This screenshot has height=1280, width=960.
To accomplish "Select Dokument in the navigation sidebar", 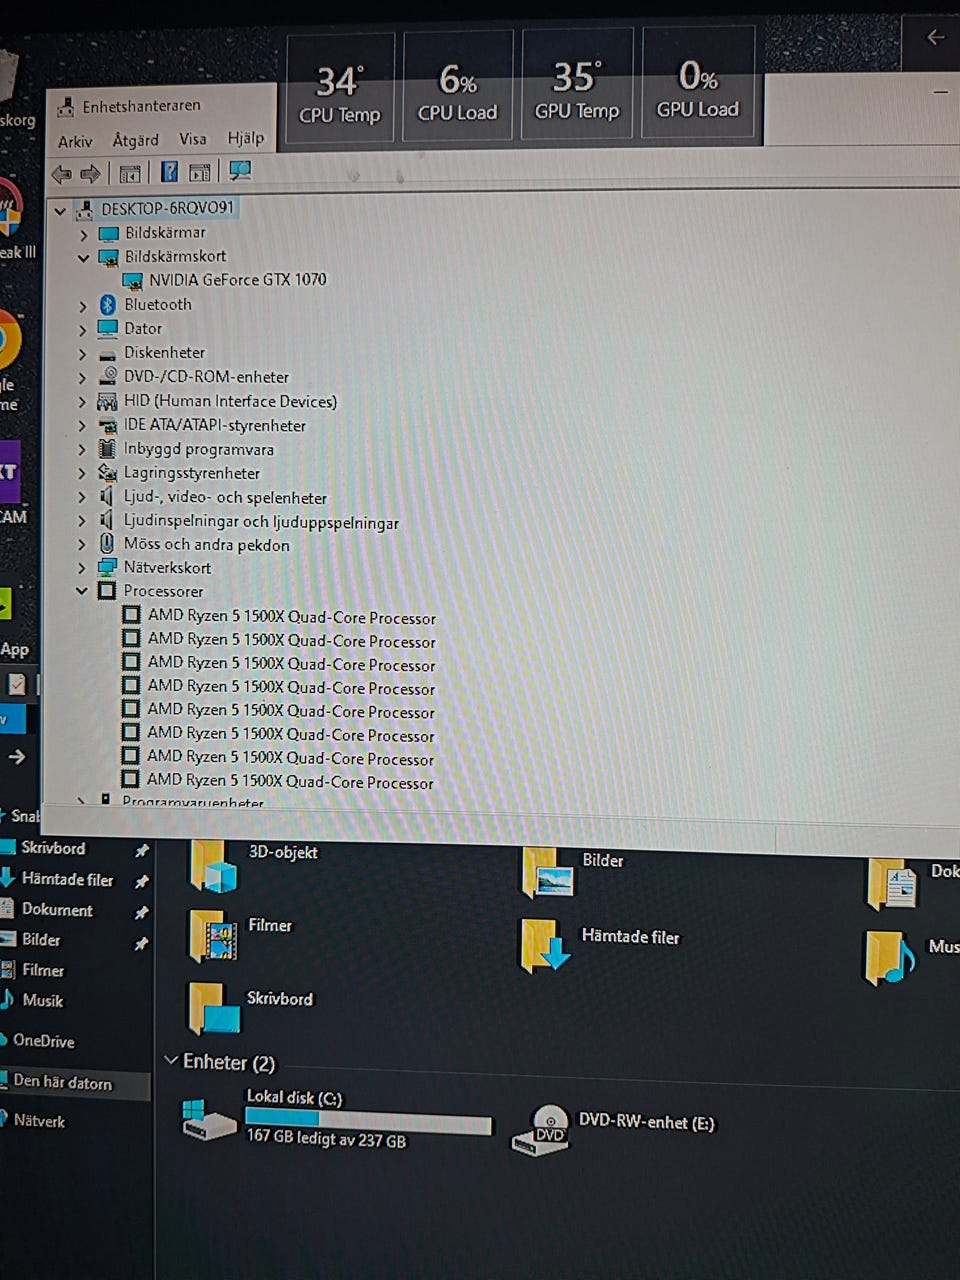I will coord(57,910).
